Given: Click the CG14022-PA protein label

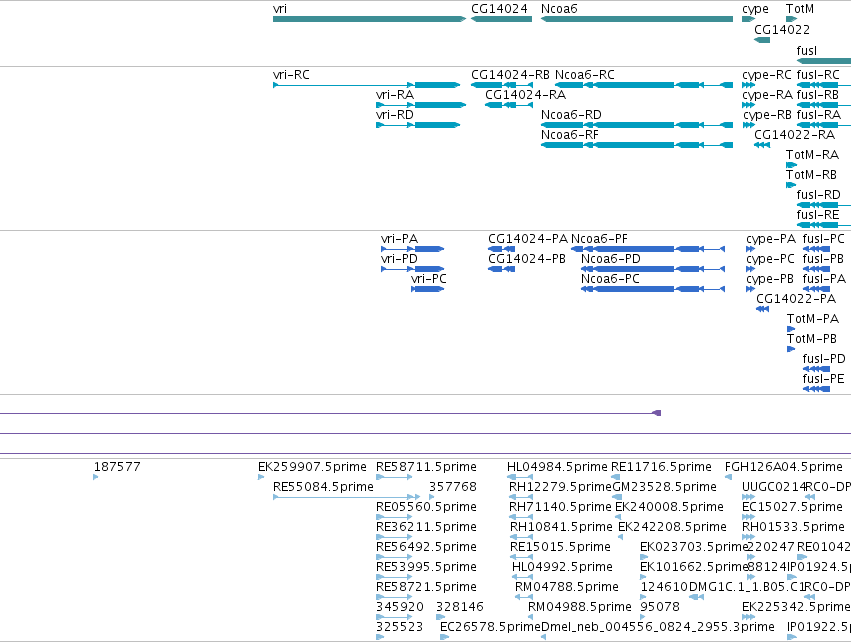Looking at the screenshot, I should 796,298.
